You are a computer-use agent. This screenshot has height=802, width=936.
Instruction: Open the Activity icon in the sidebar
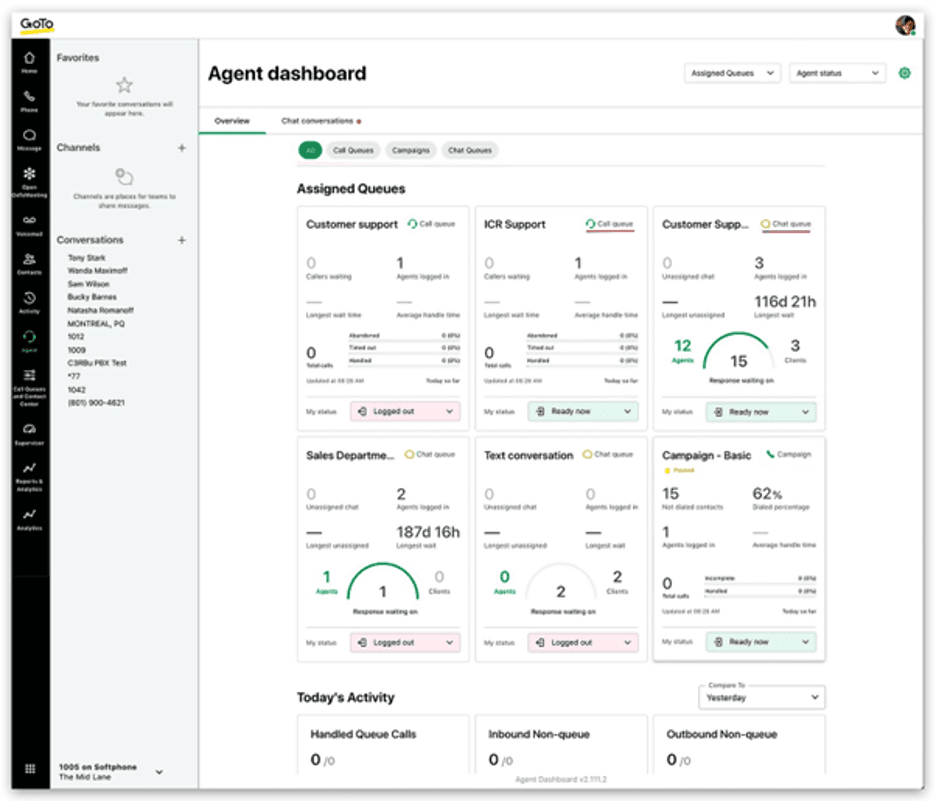[29, 300]
